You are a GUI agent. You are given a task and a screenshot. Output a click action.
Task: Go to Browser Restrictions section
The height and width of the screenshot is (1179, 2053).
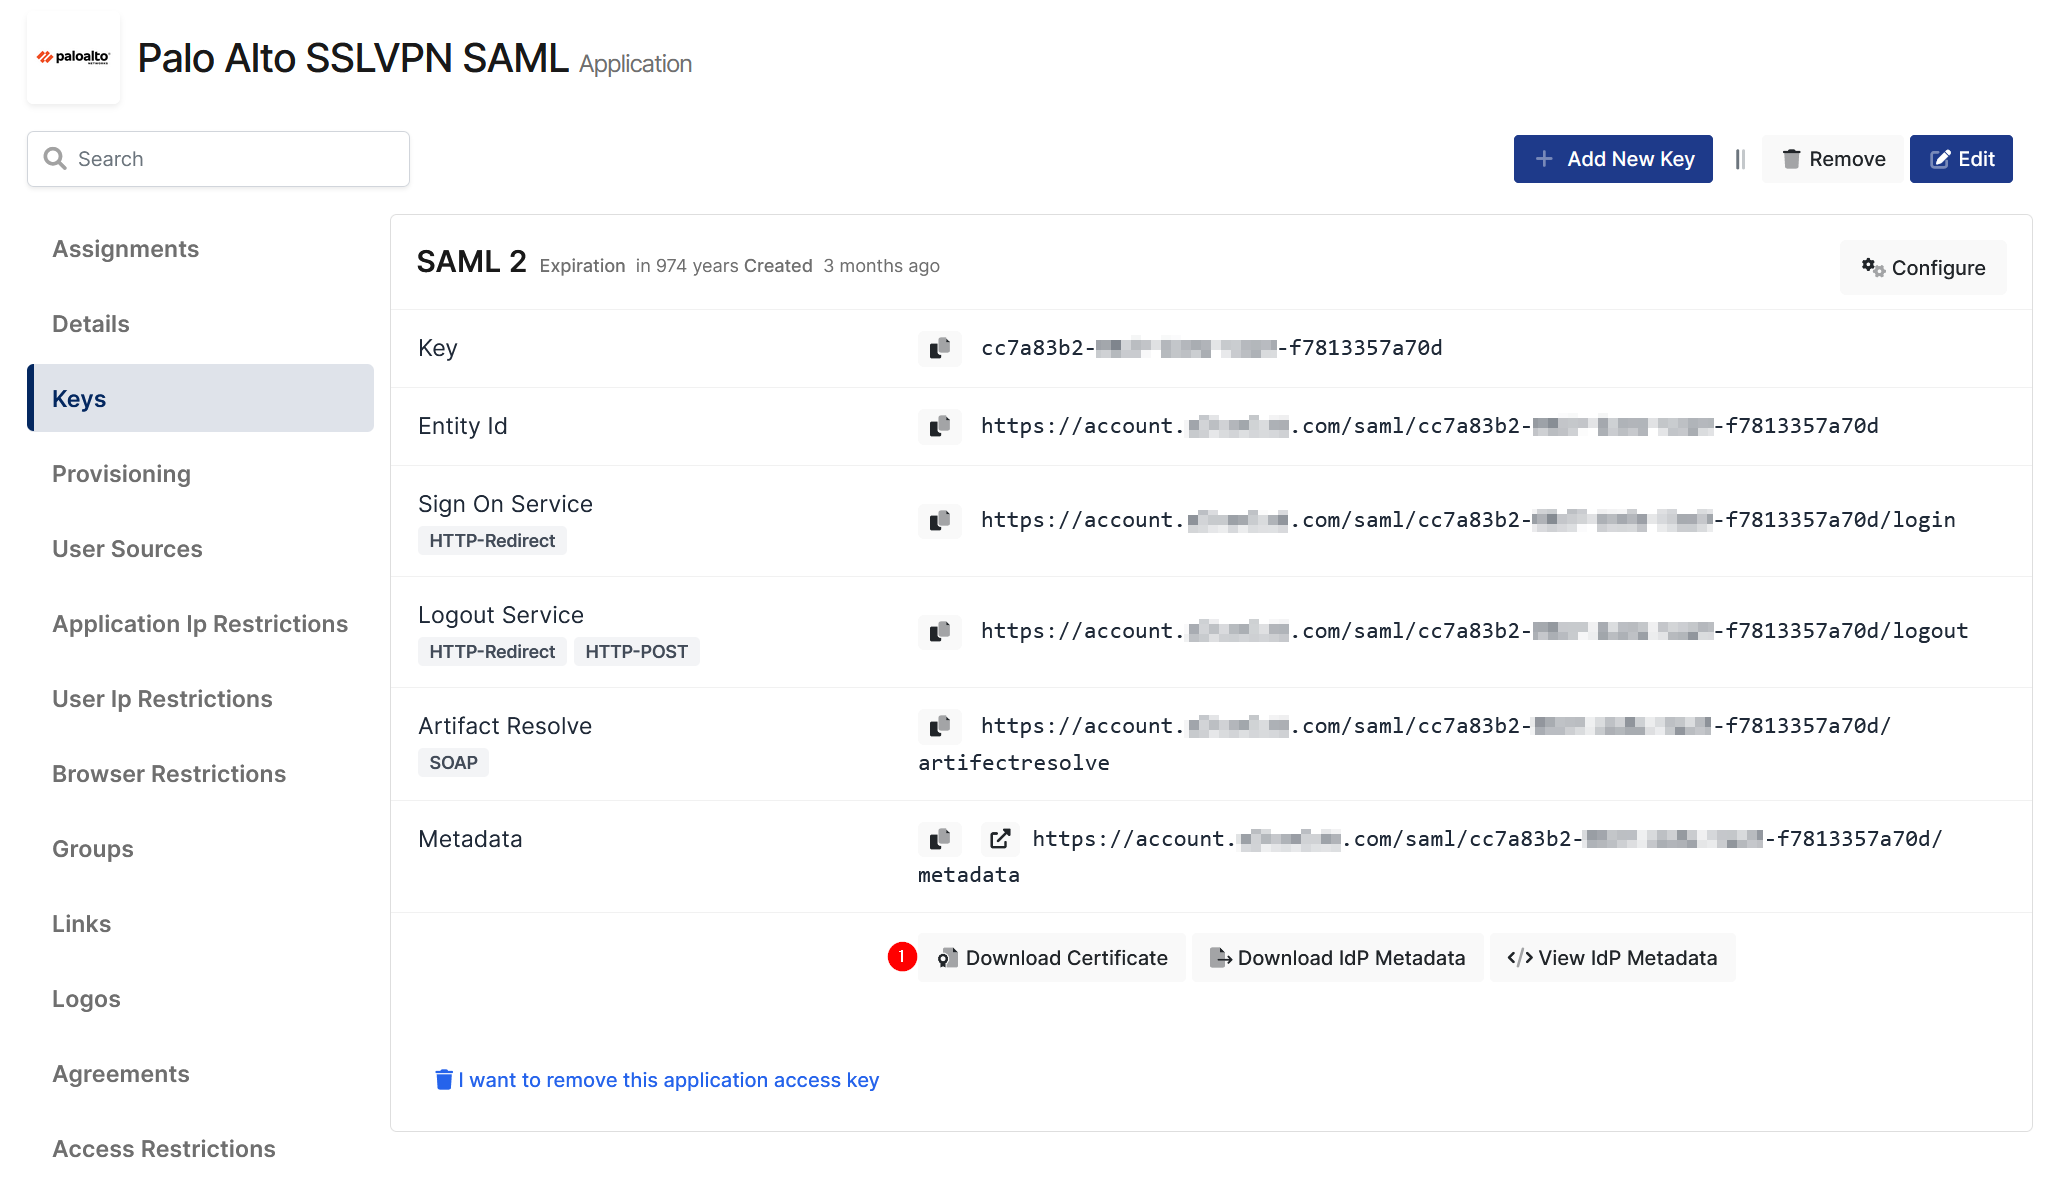169,774
